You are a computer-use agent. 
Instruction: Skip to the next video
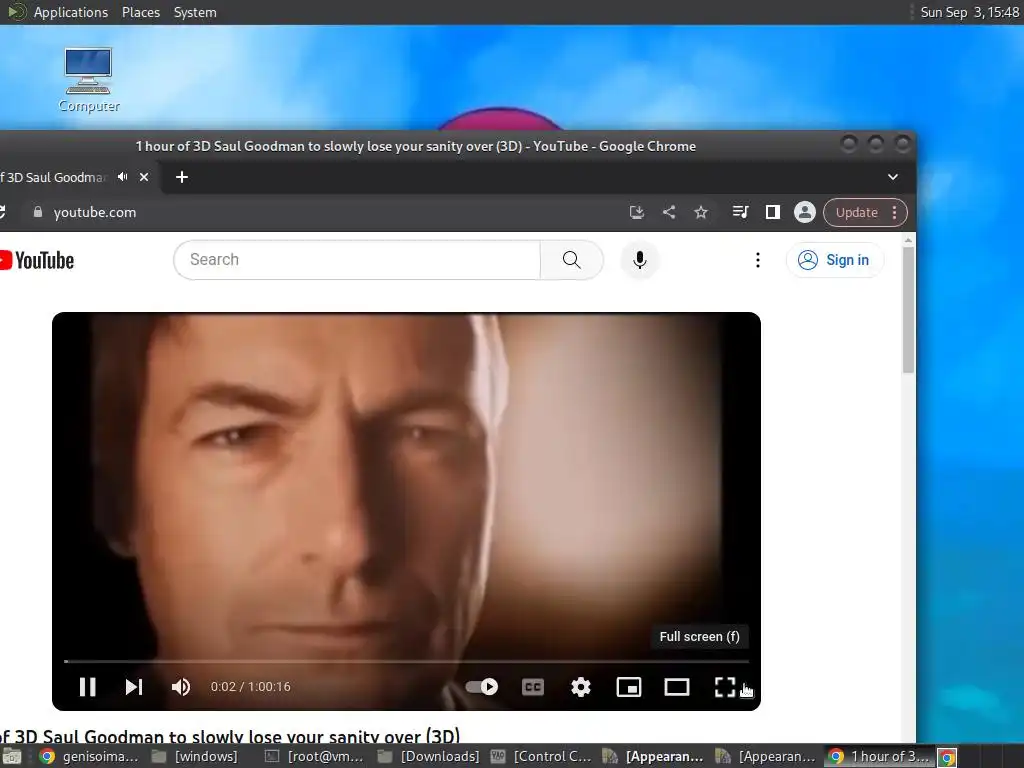click(134, 687)
